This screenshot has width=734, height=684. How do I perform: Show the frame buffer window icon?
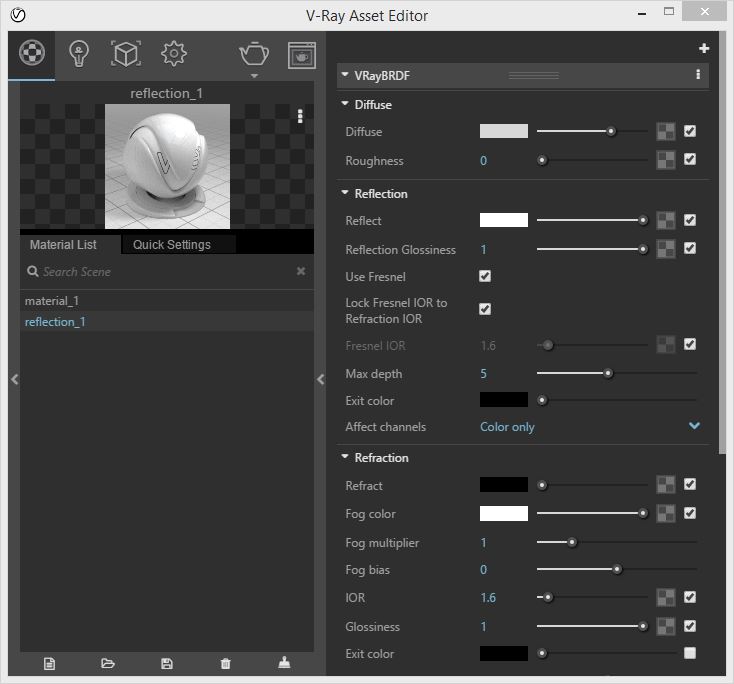301,55
